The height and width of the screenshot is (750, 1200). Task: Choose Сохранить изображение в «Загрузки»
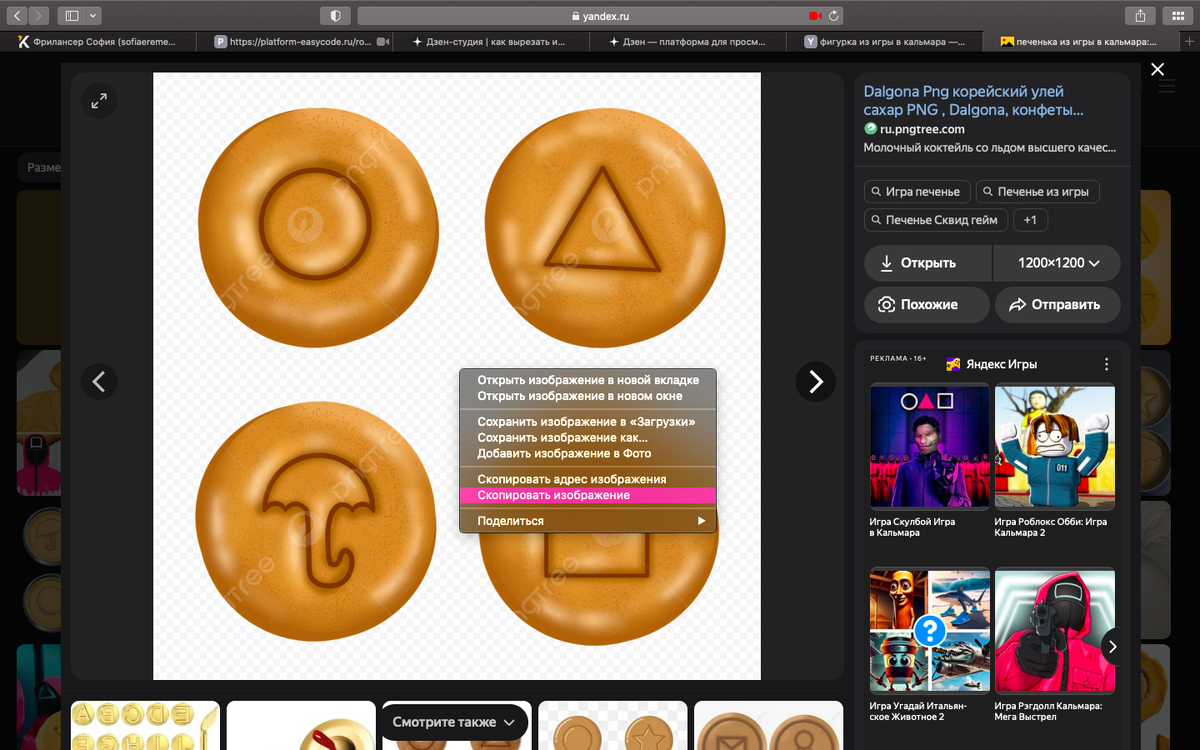point(588,422)
